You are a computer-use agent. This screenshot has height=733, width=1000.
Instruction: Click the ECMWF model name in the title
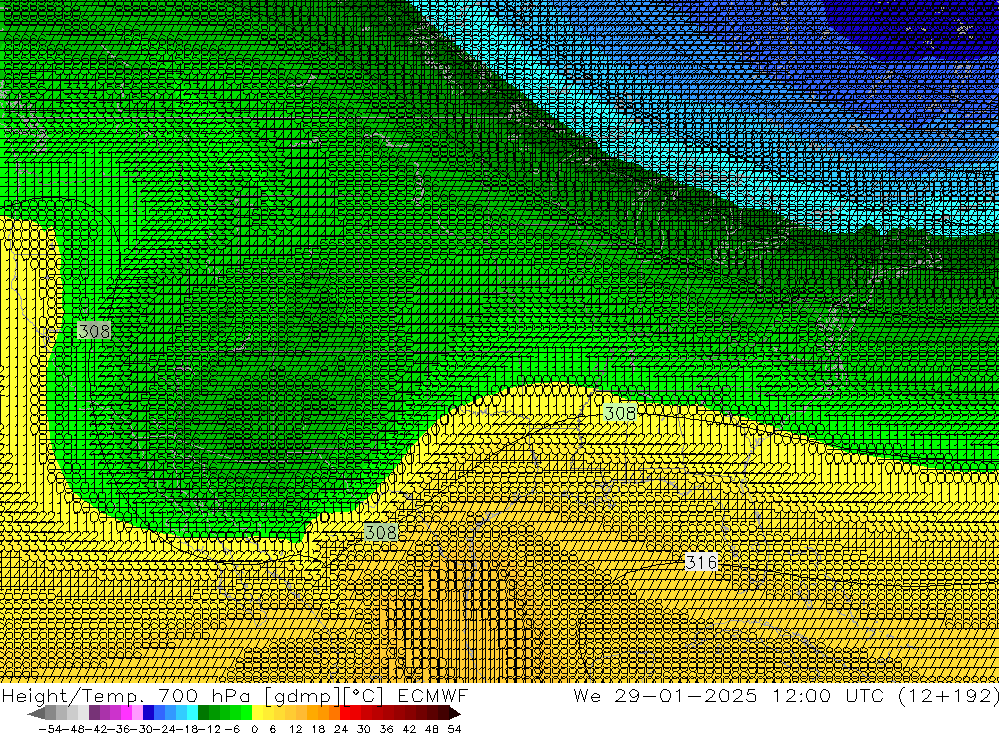tap(432, 695)
